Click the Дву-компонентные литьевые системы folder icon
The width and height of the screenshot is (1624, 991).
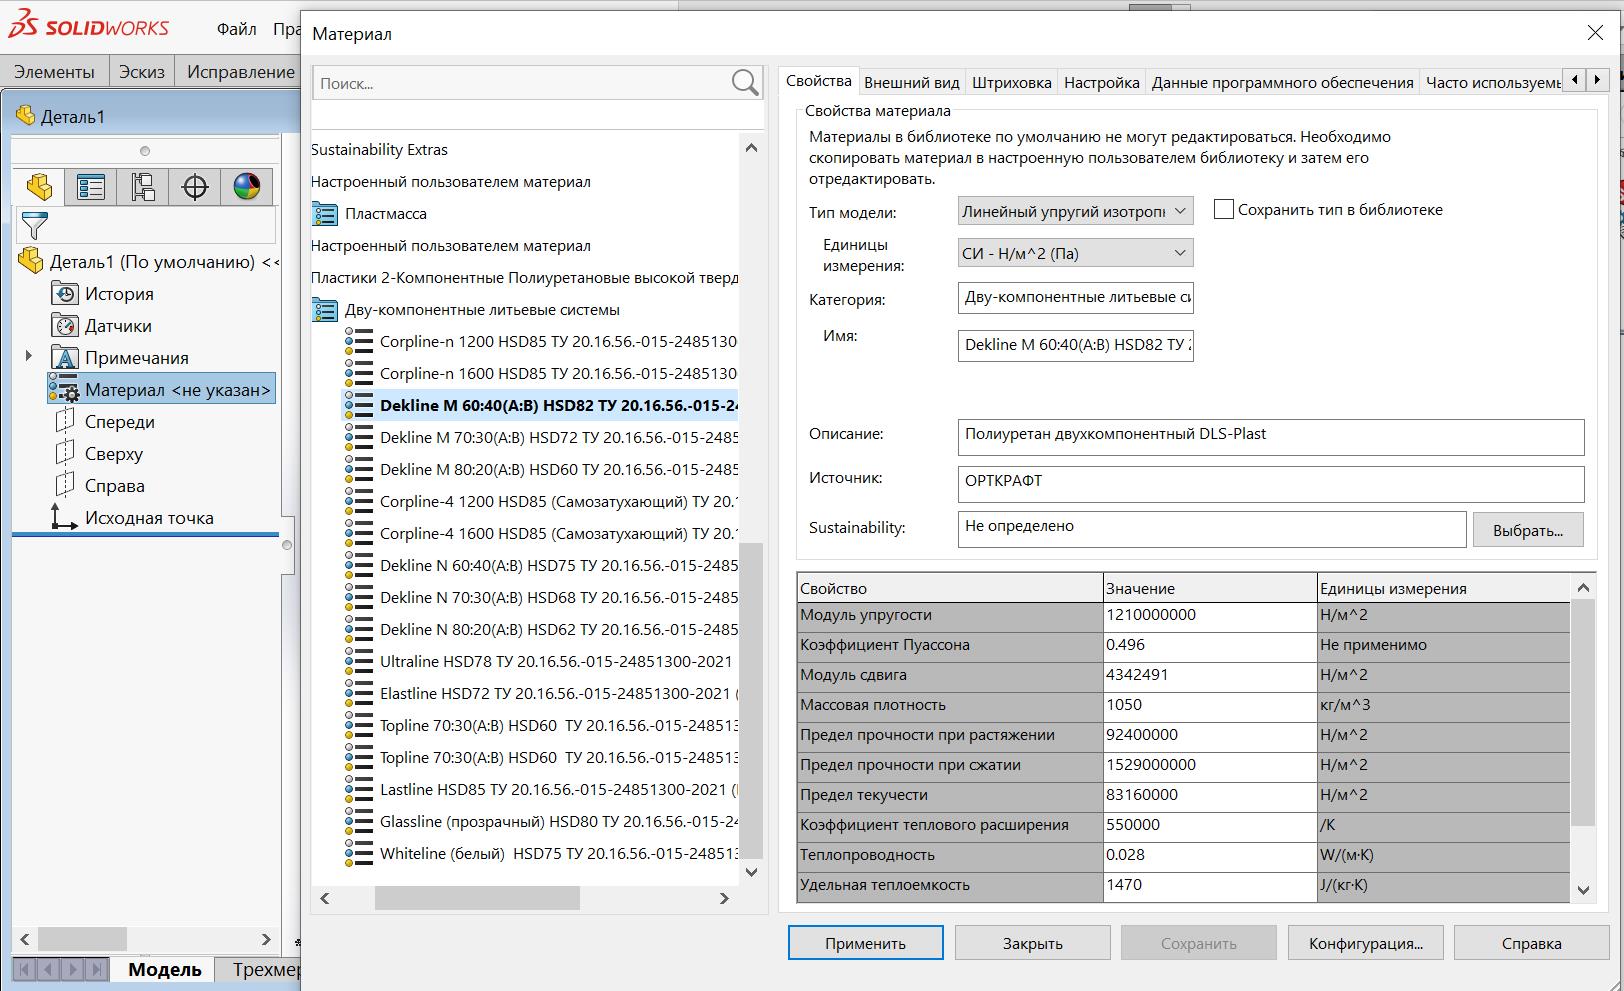(x=325, y=310)
